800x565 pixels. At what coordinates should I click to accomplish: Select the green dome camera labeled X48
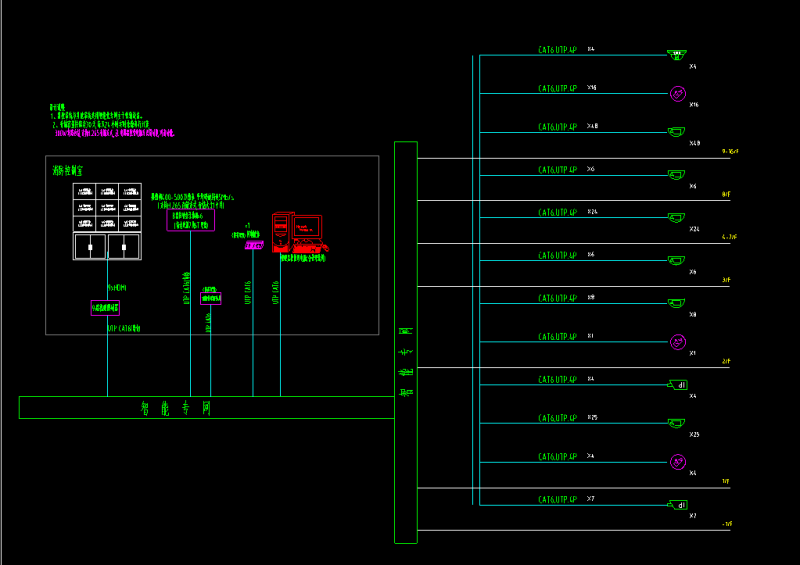(x=676, y=132)
